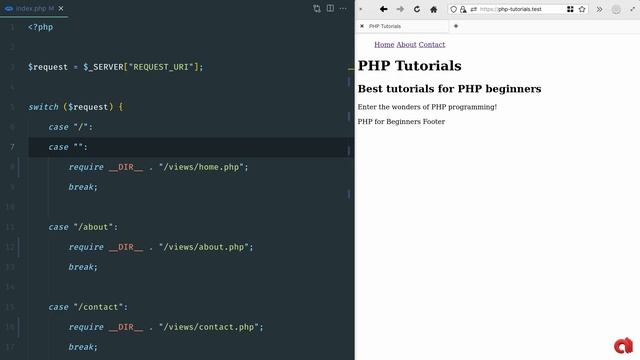Bookmark this page with the star
Viewport: 640px width, 360px height.
pos(582,9)
